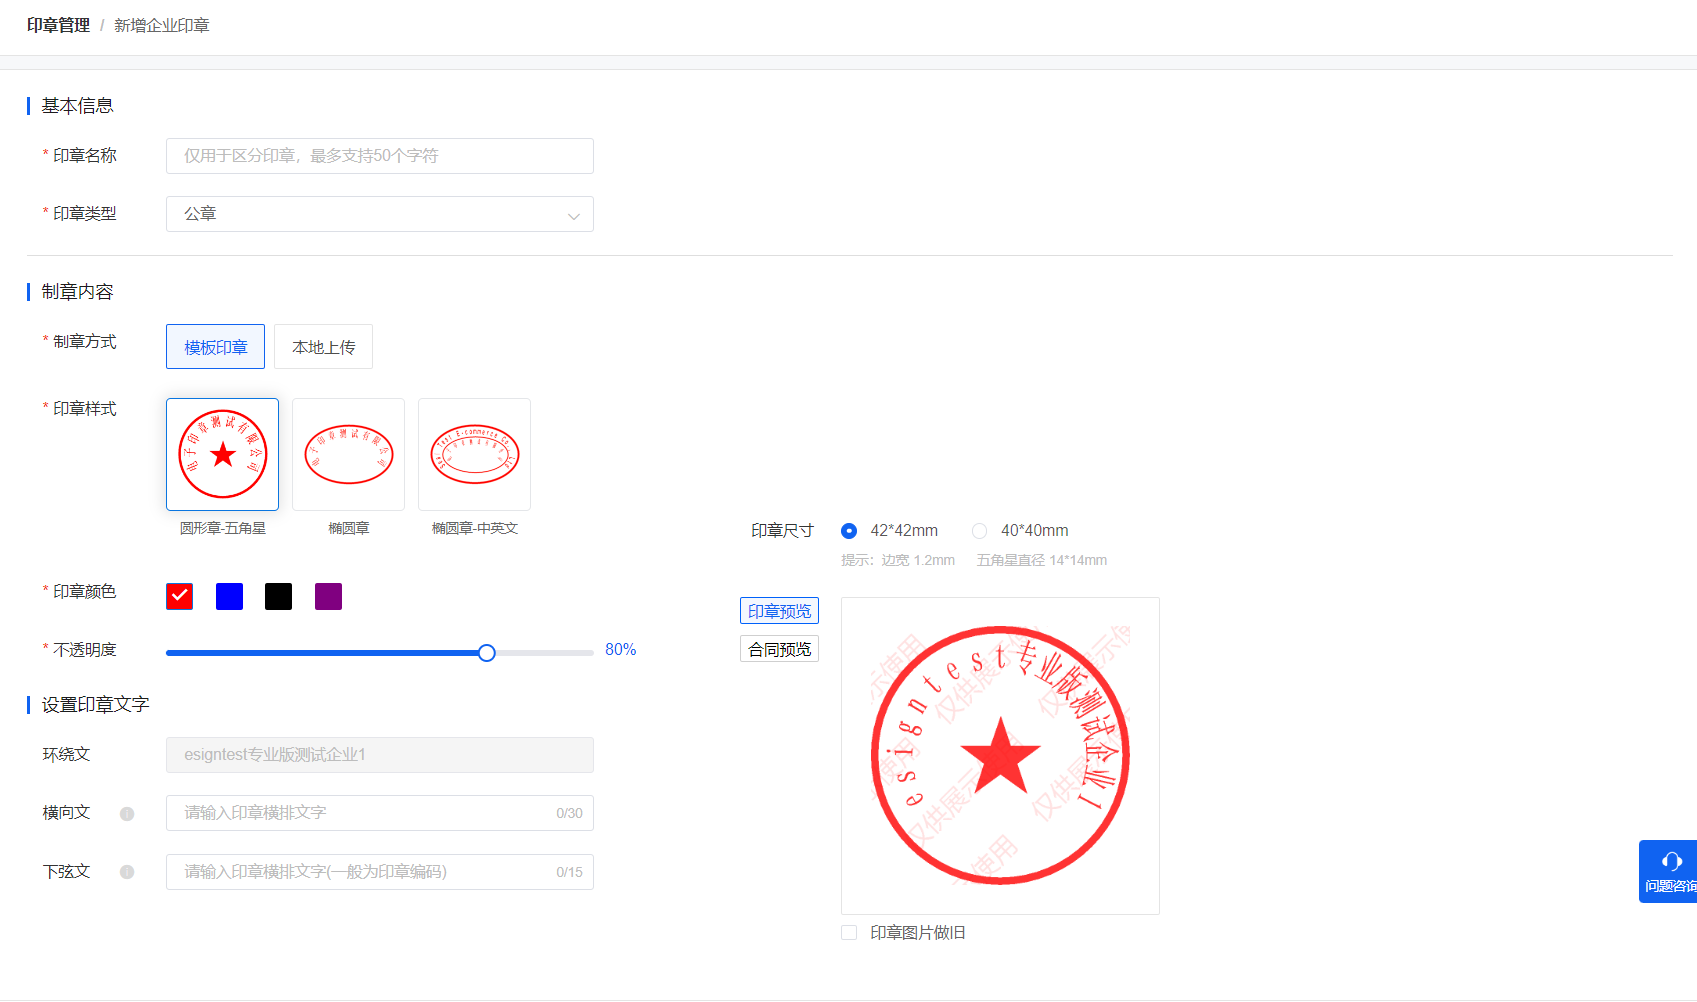The image size is (1697, 1002).
Task: Focus the 横向文 text input
Action: point(380,813)
